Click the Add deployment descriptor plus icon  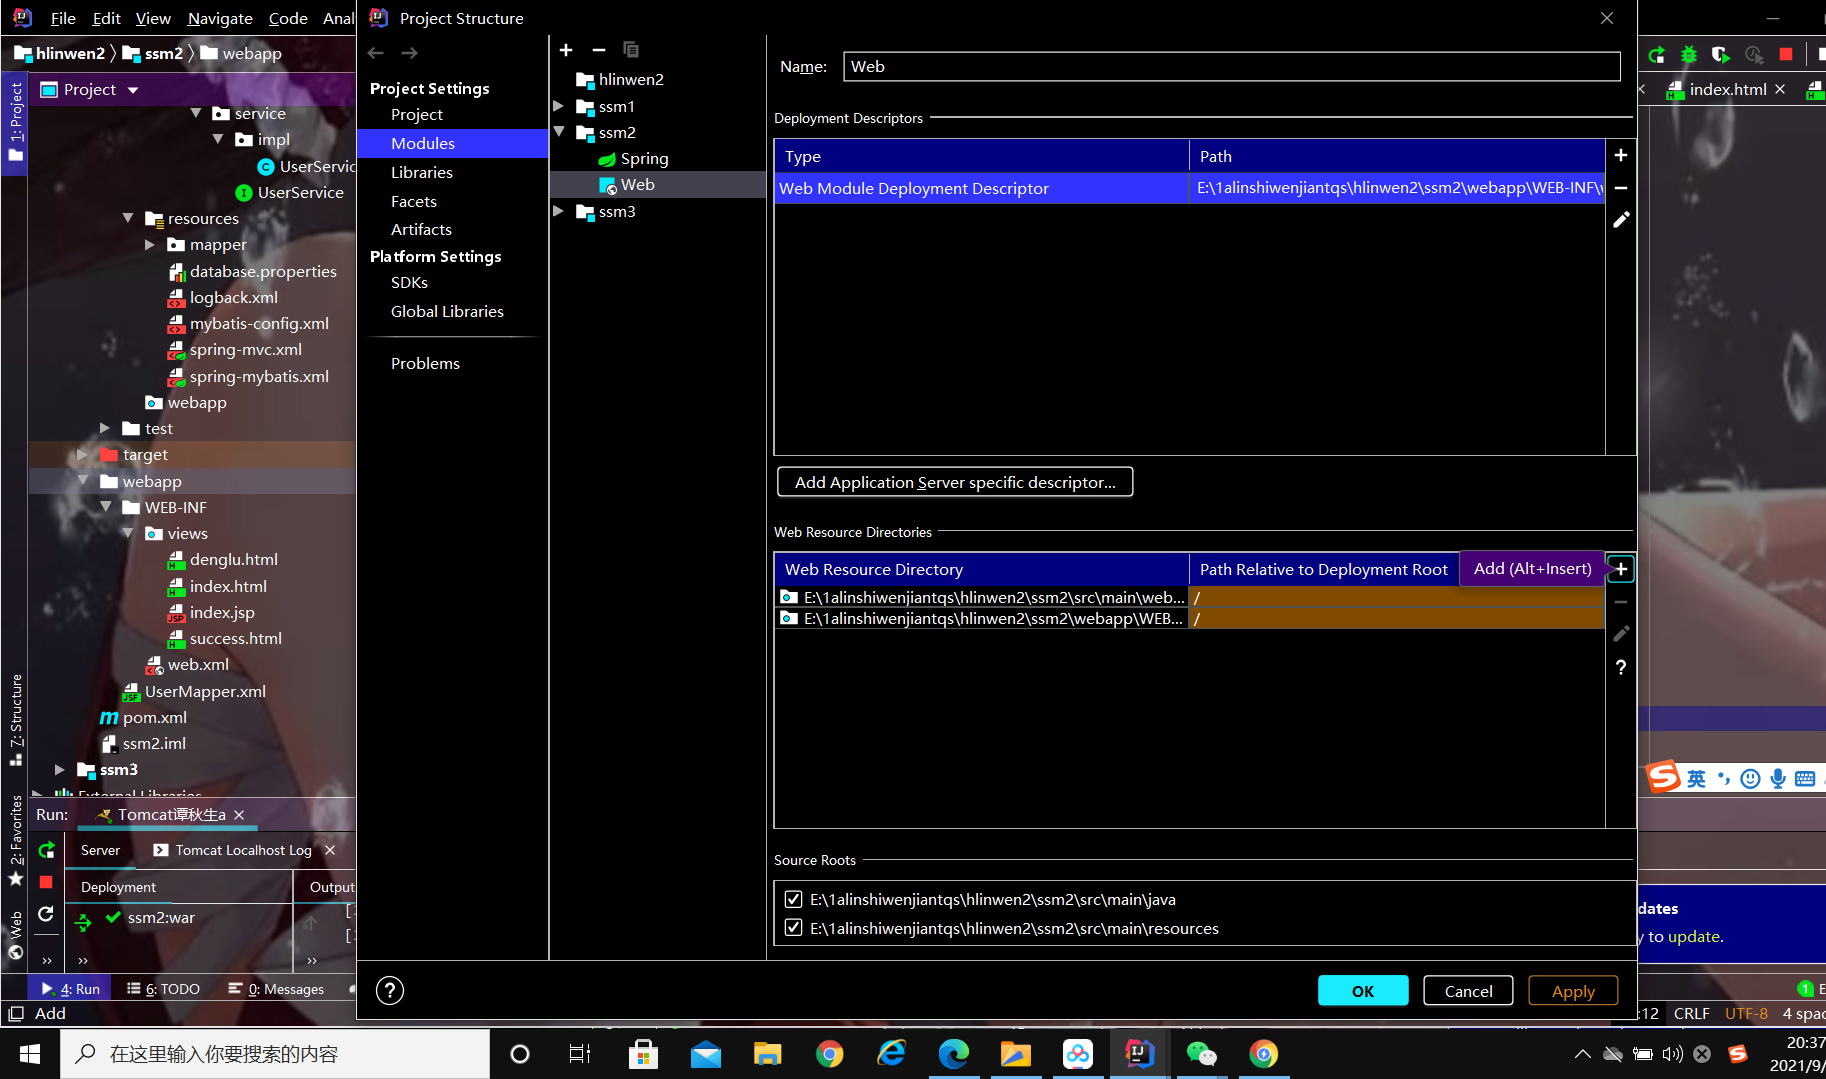coord(1620,155)
